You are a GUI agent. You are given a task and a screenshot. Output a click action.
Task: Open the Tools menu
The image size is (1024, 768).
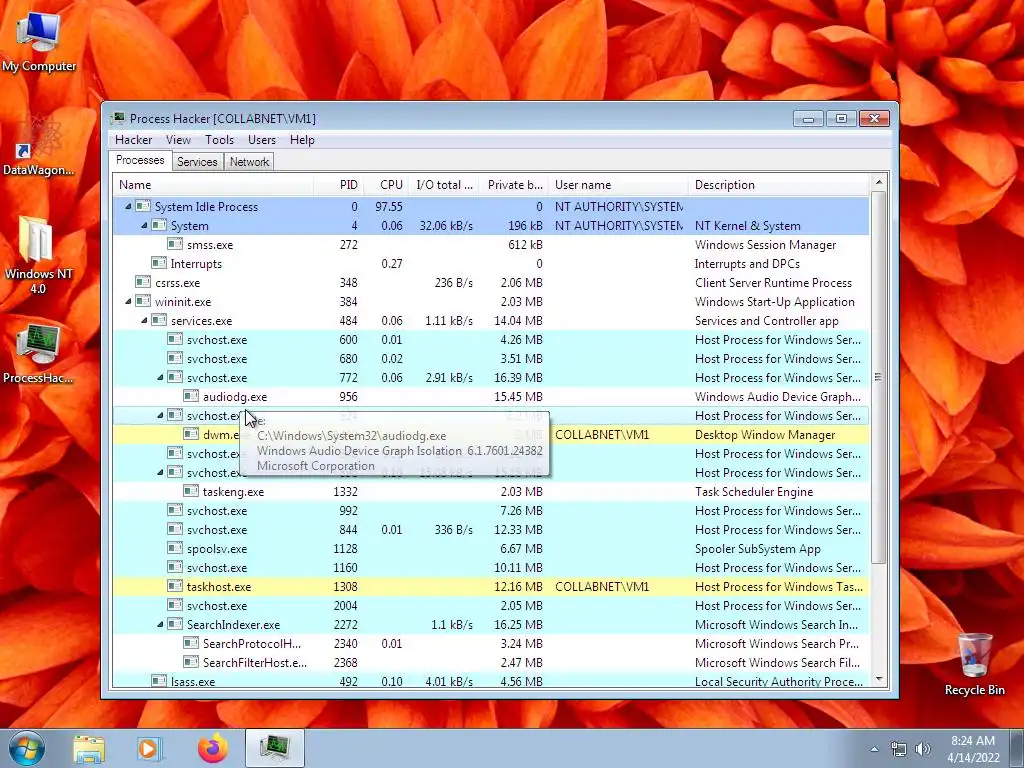click(219, 140)
